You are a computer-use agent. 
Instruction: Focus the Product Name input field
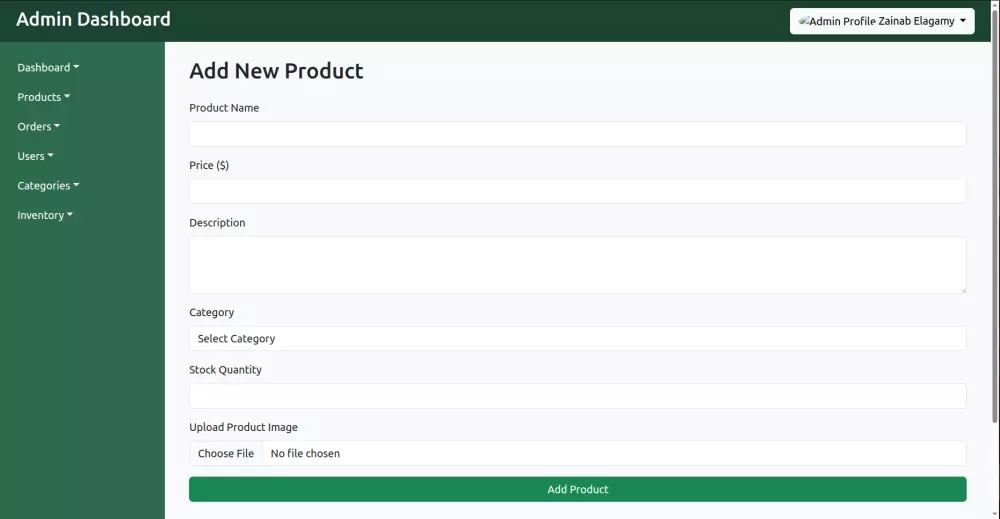577,134
